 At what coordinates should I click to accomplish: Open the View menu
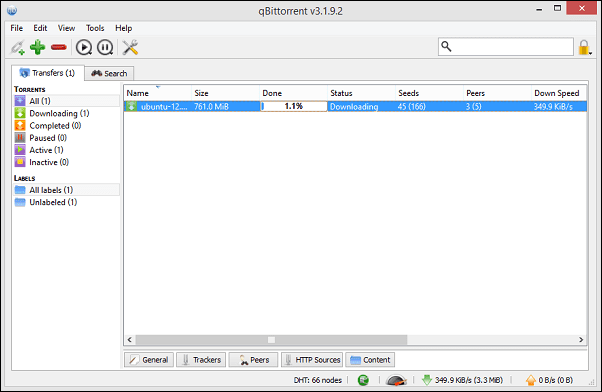66,28
